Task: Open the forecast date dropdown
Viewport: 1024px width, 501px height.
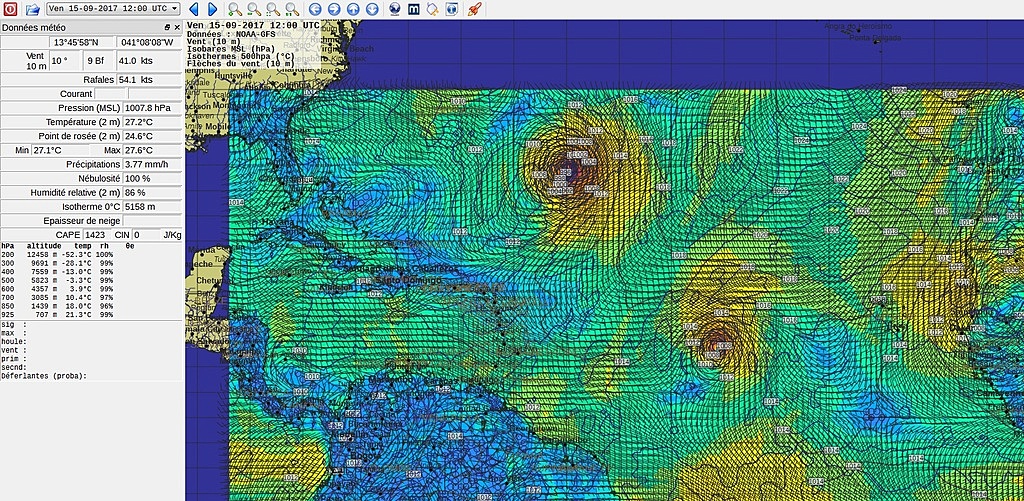Action: coord(113,9)
